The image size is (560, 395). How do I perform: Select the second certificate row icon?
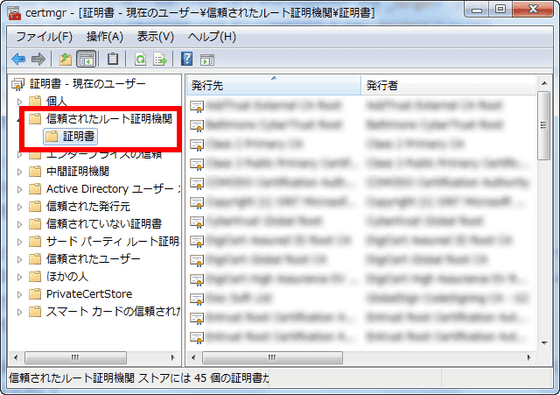[197, 125]
